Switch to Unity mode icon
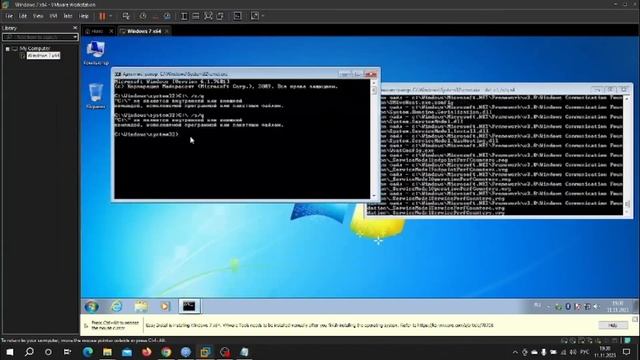 220,16
